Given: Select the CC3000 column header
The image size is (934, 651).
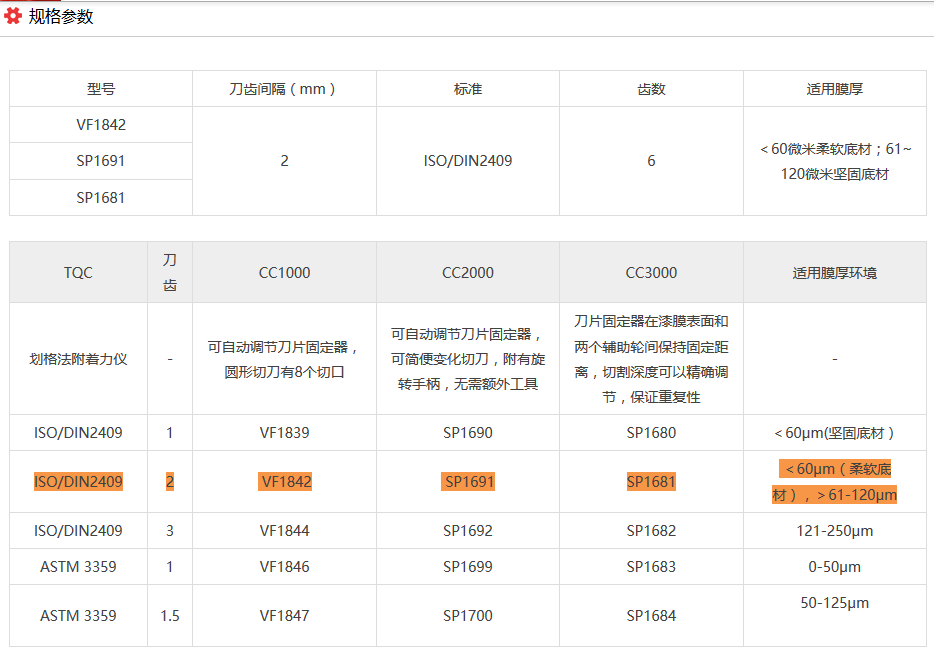Looking at the screenshot, I should coord(651,272).
